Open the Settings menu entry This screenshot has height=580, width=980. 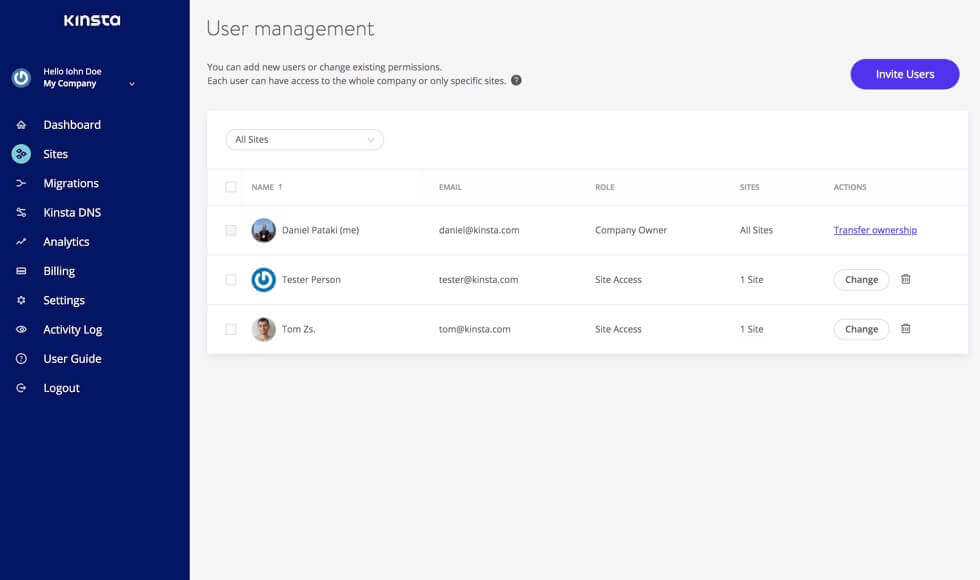point(63,299)
